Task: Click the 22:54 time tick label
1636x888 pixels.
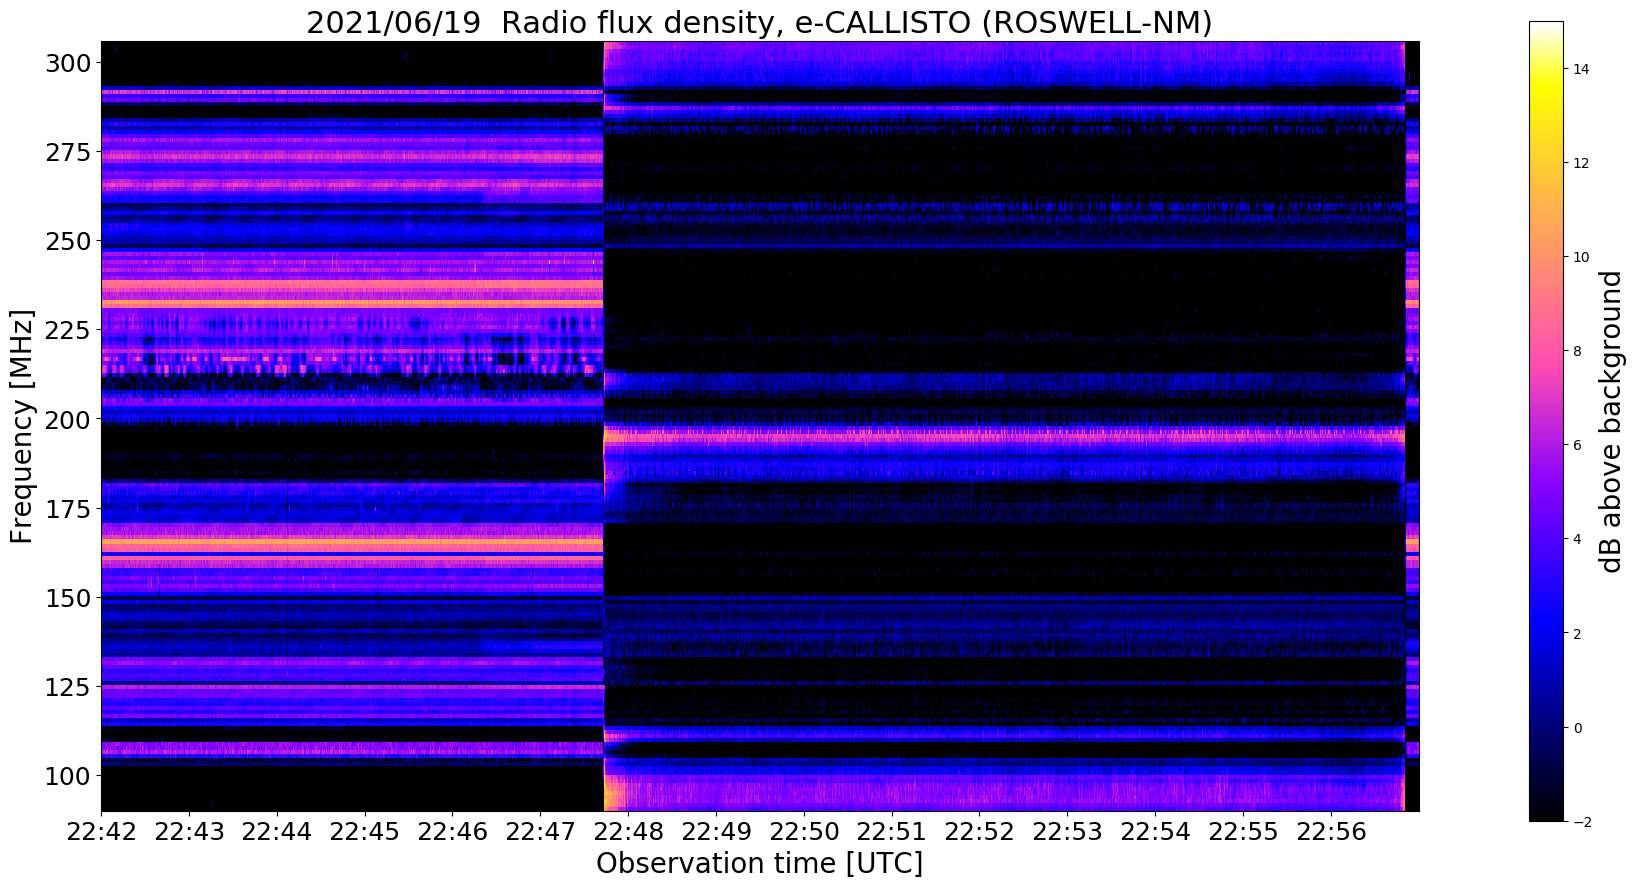Action: click(1156, 833)
